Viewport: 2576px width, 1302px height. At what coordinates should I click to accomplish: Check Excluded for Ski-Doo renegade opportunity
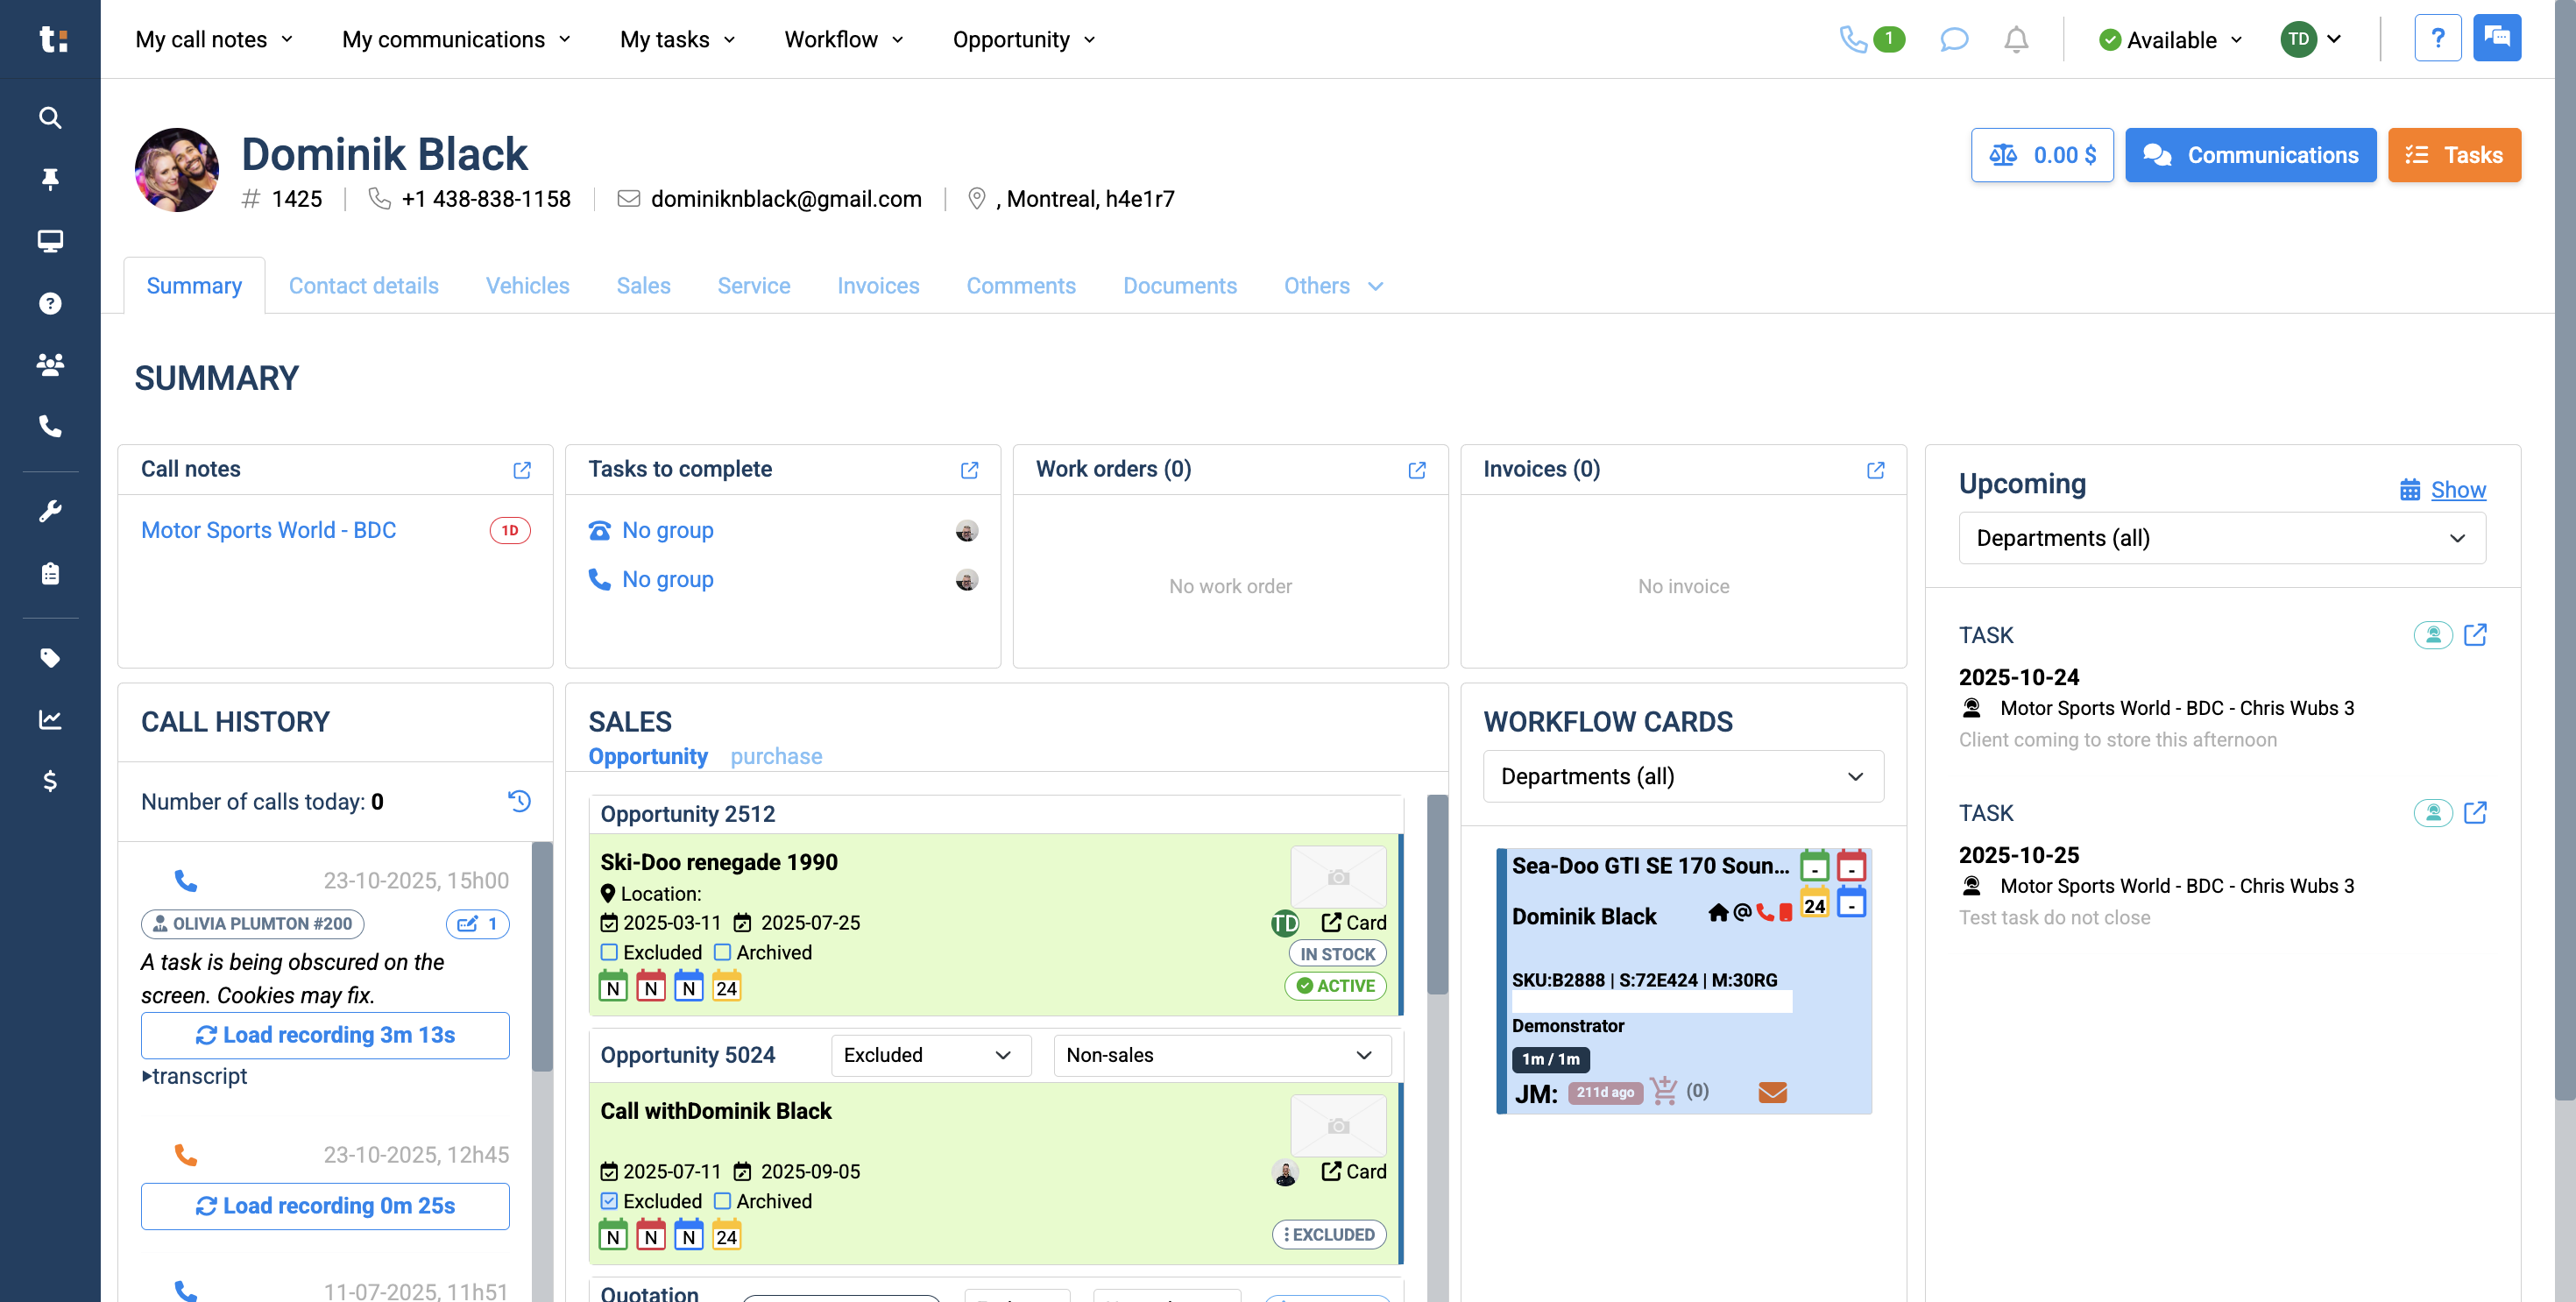tap(609, 952)
